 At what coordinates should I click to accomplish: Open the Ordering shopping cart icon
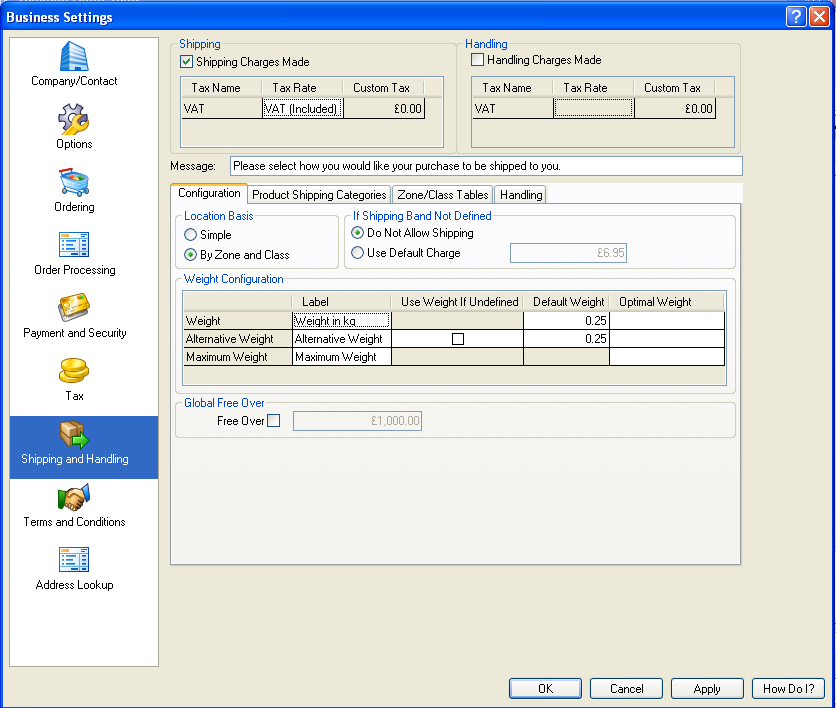(74, 183)
